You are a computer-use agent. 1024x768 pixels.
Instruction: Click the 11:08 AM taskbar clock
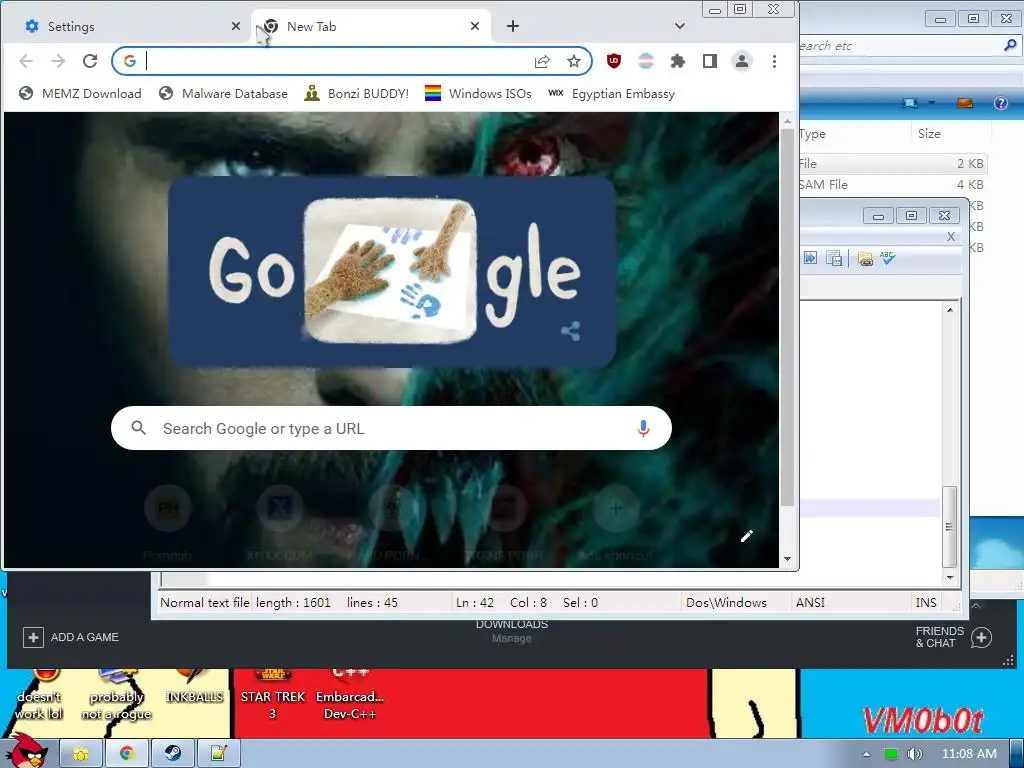tap(969, 754)
